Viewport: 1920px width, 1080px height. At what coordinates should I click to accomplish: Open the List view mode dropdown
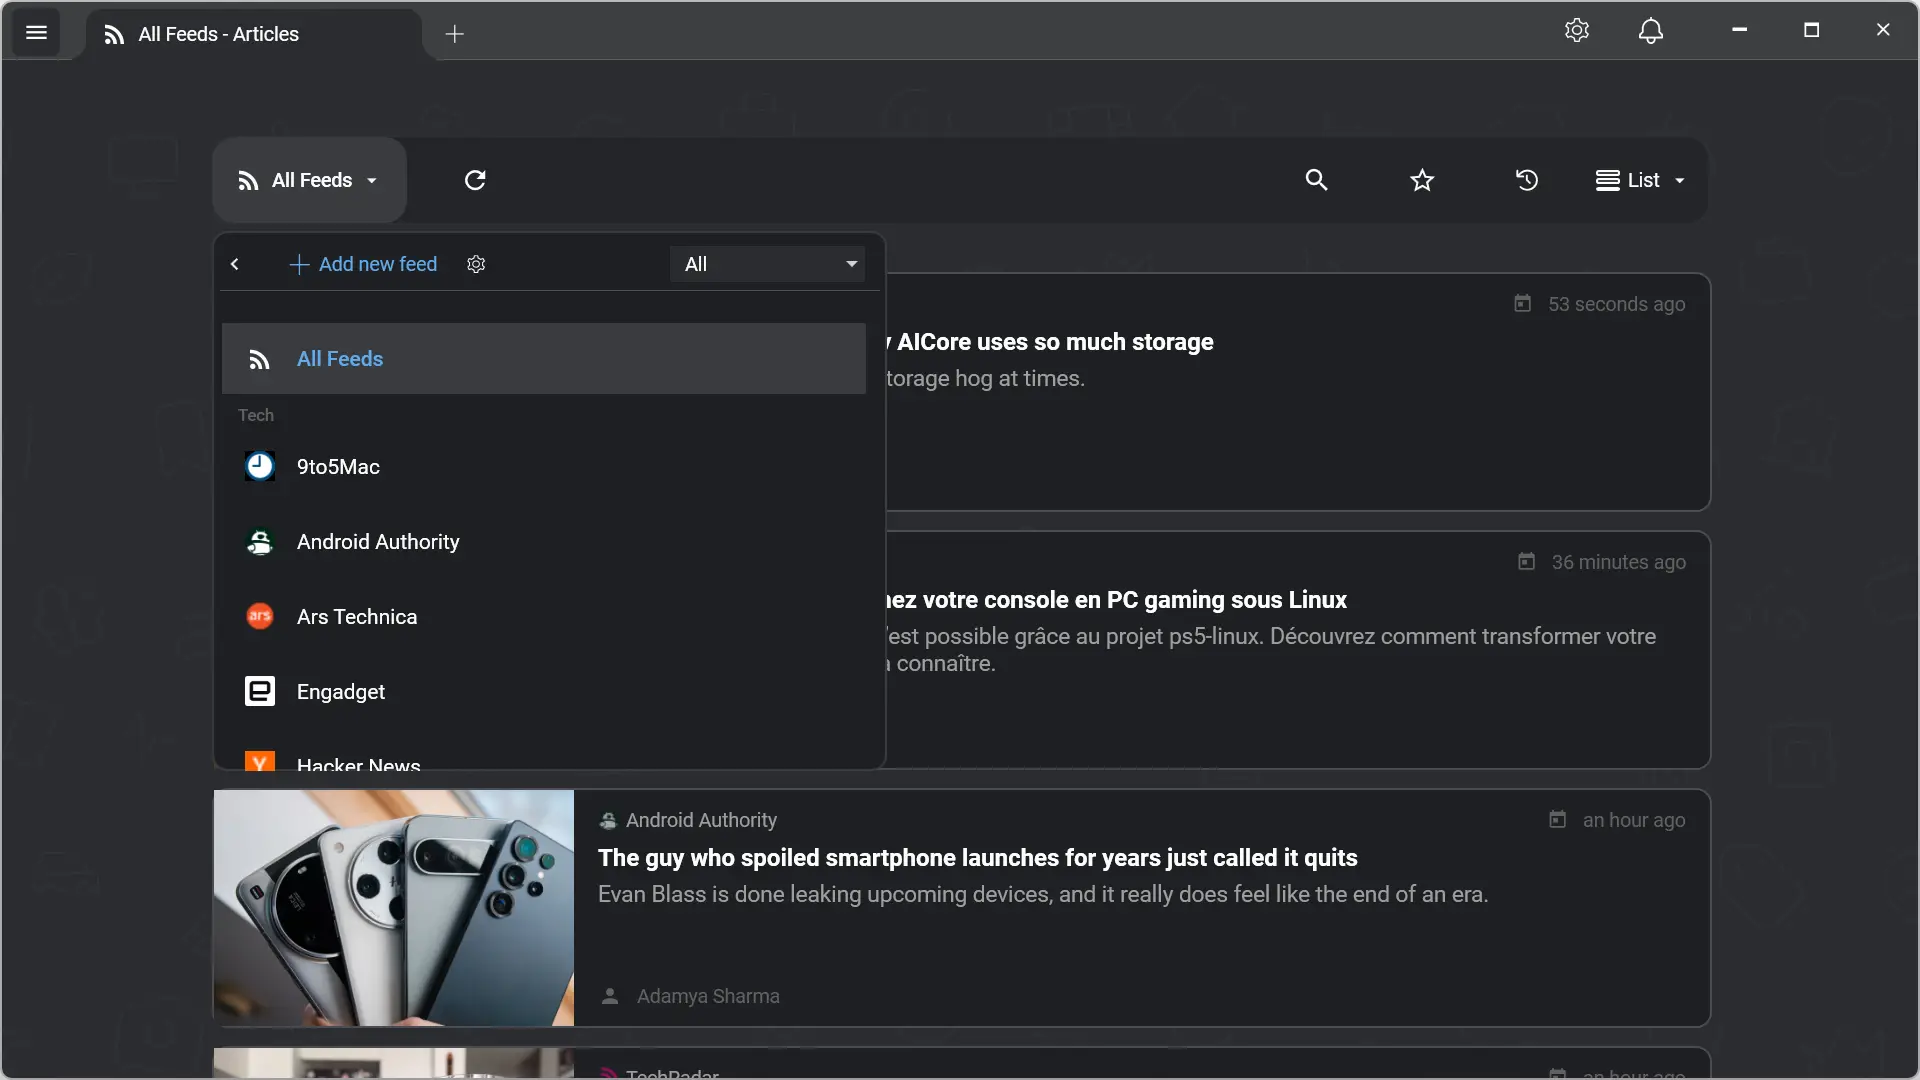1641,180
